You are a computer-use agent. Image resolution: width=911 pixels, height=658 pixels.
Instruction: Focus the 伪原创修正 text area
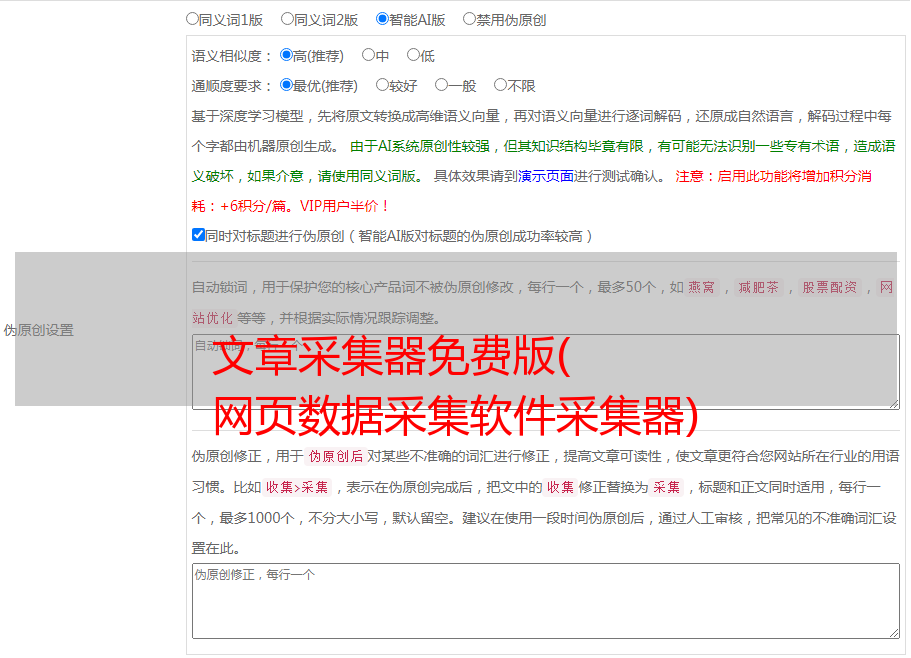545,600
